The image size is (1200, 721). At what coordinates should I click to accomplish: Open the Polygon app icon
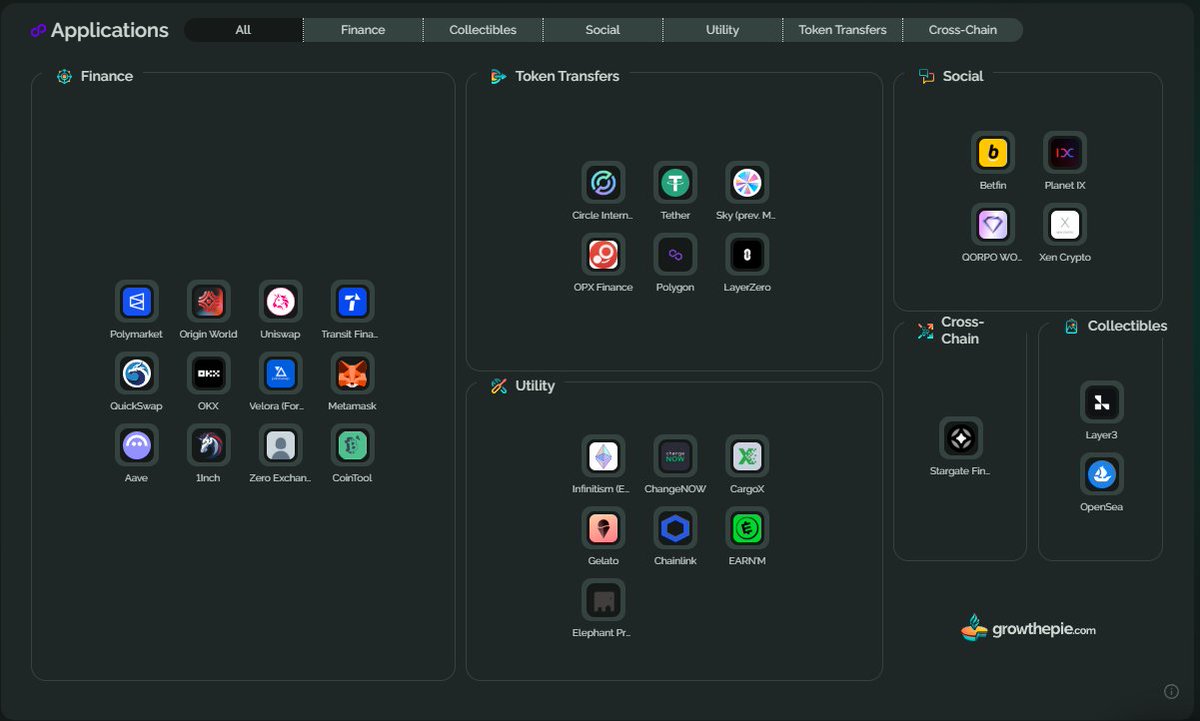point(676,254)
